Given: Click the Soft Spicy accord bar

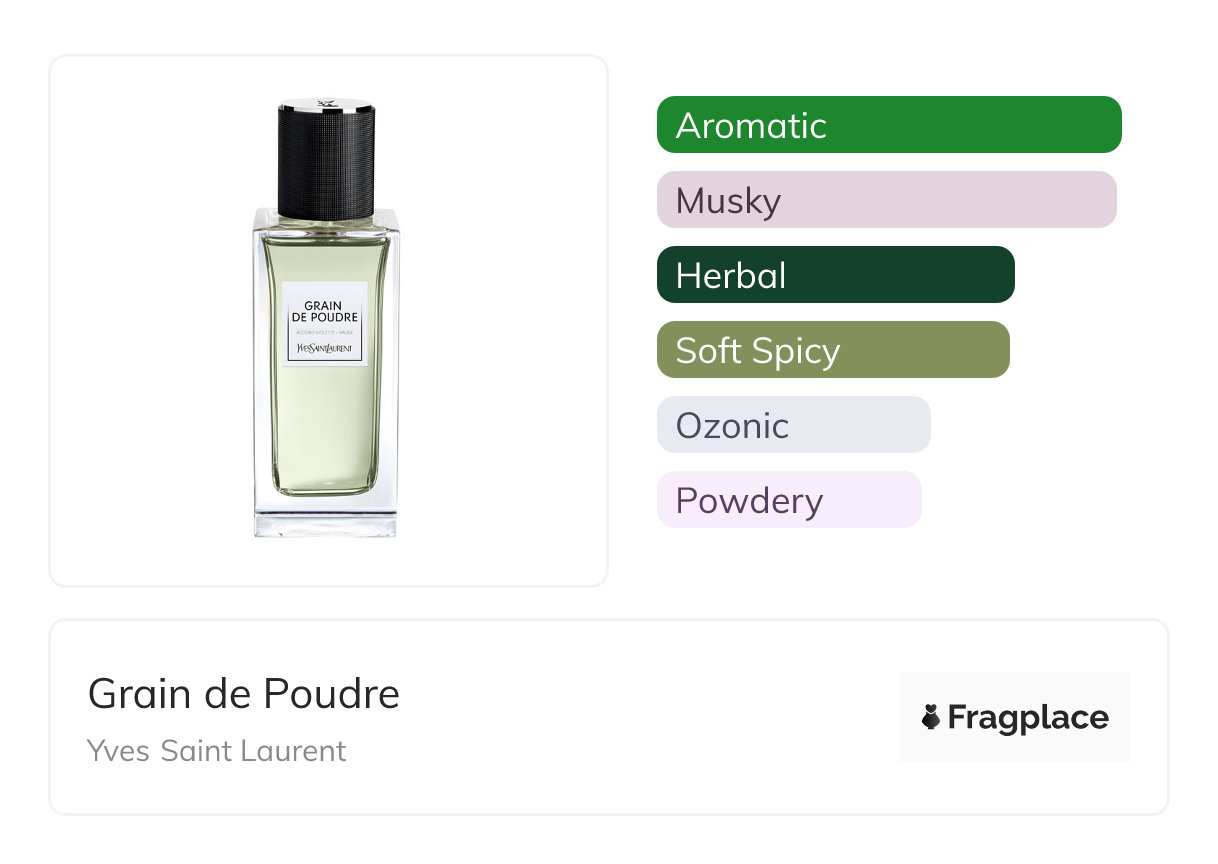Looking at the screenshot, I should [833, 350].
